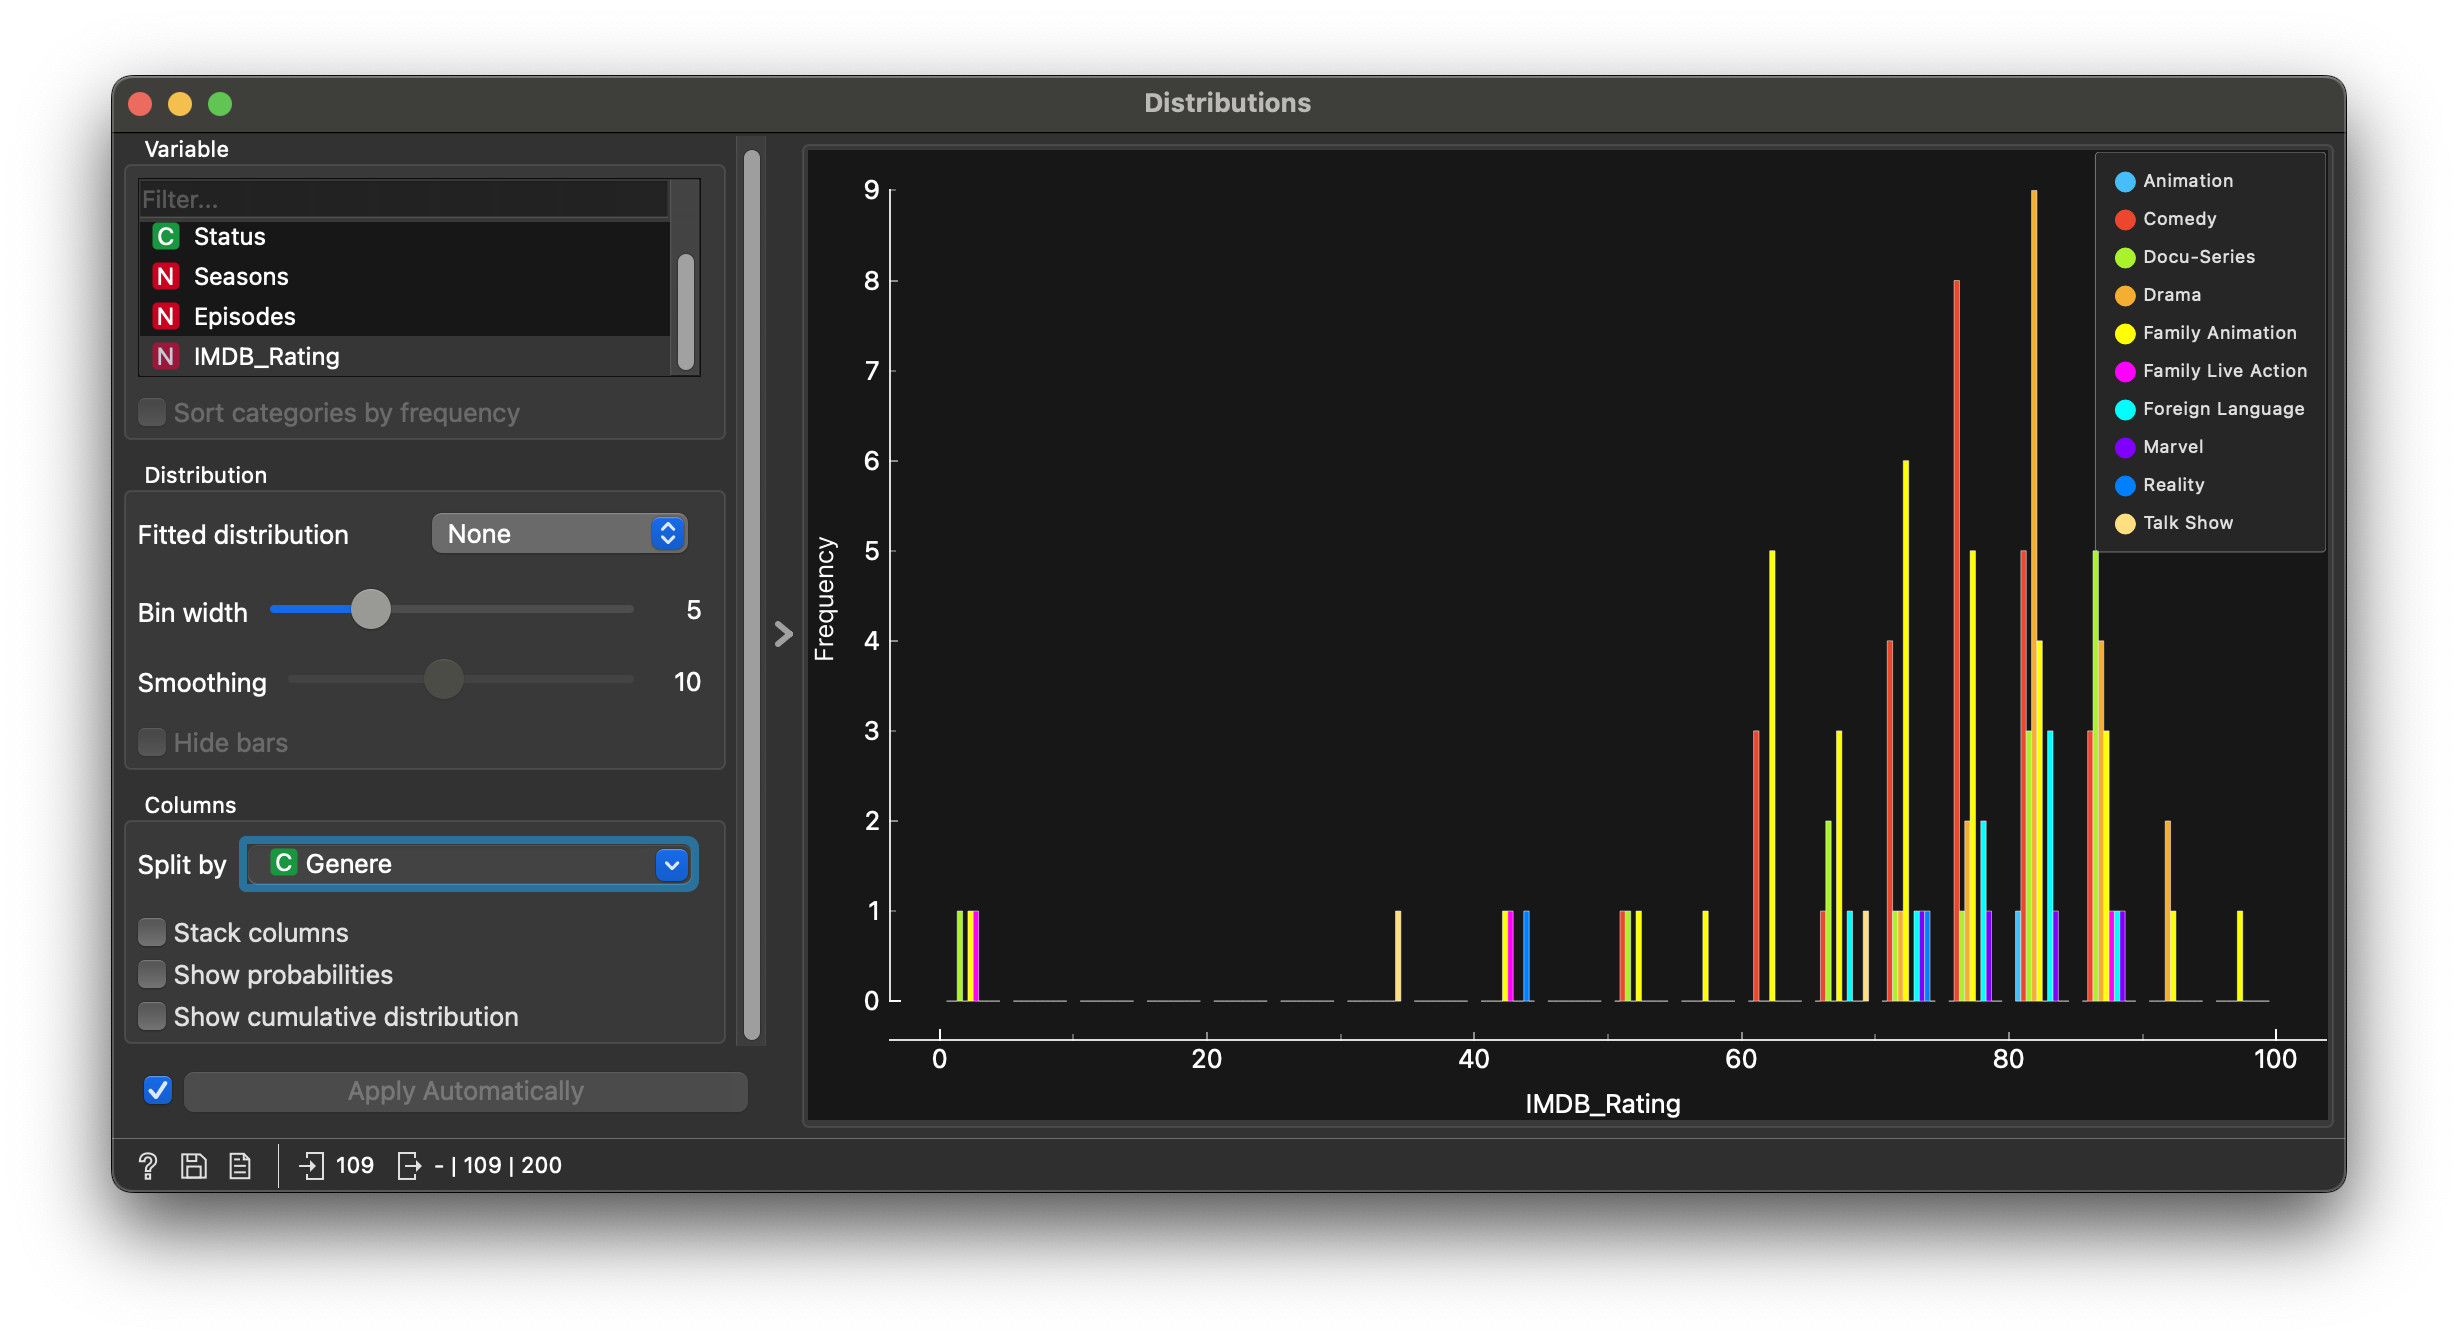This screenshot has height=1340, width=2458.
Task: Click the input data arrow icon
Action: point(311,1166)
